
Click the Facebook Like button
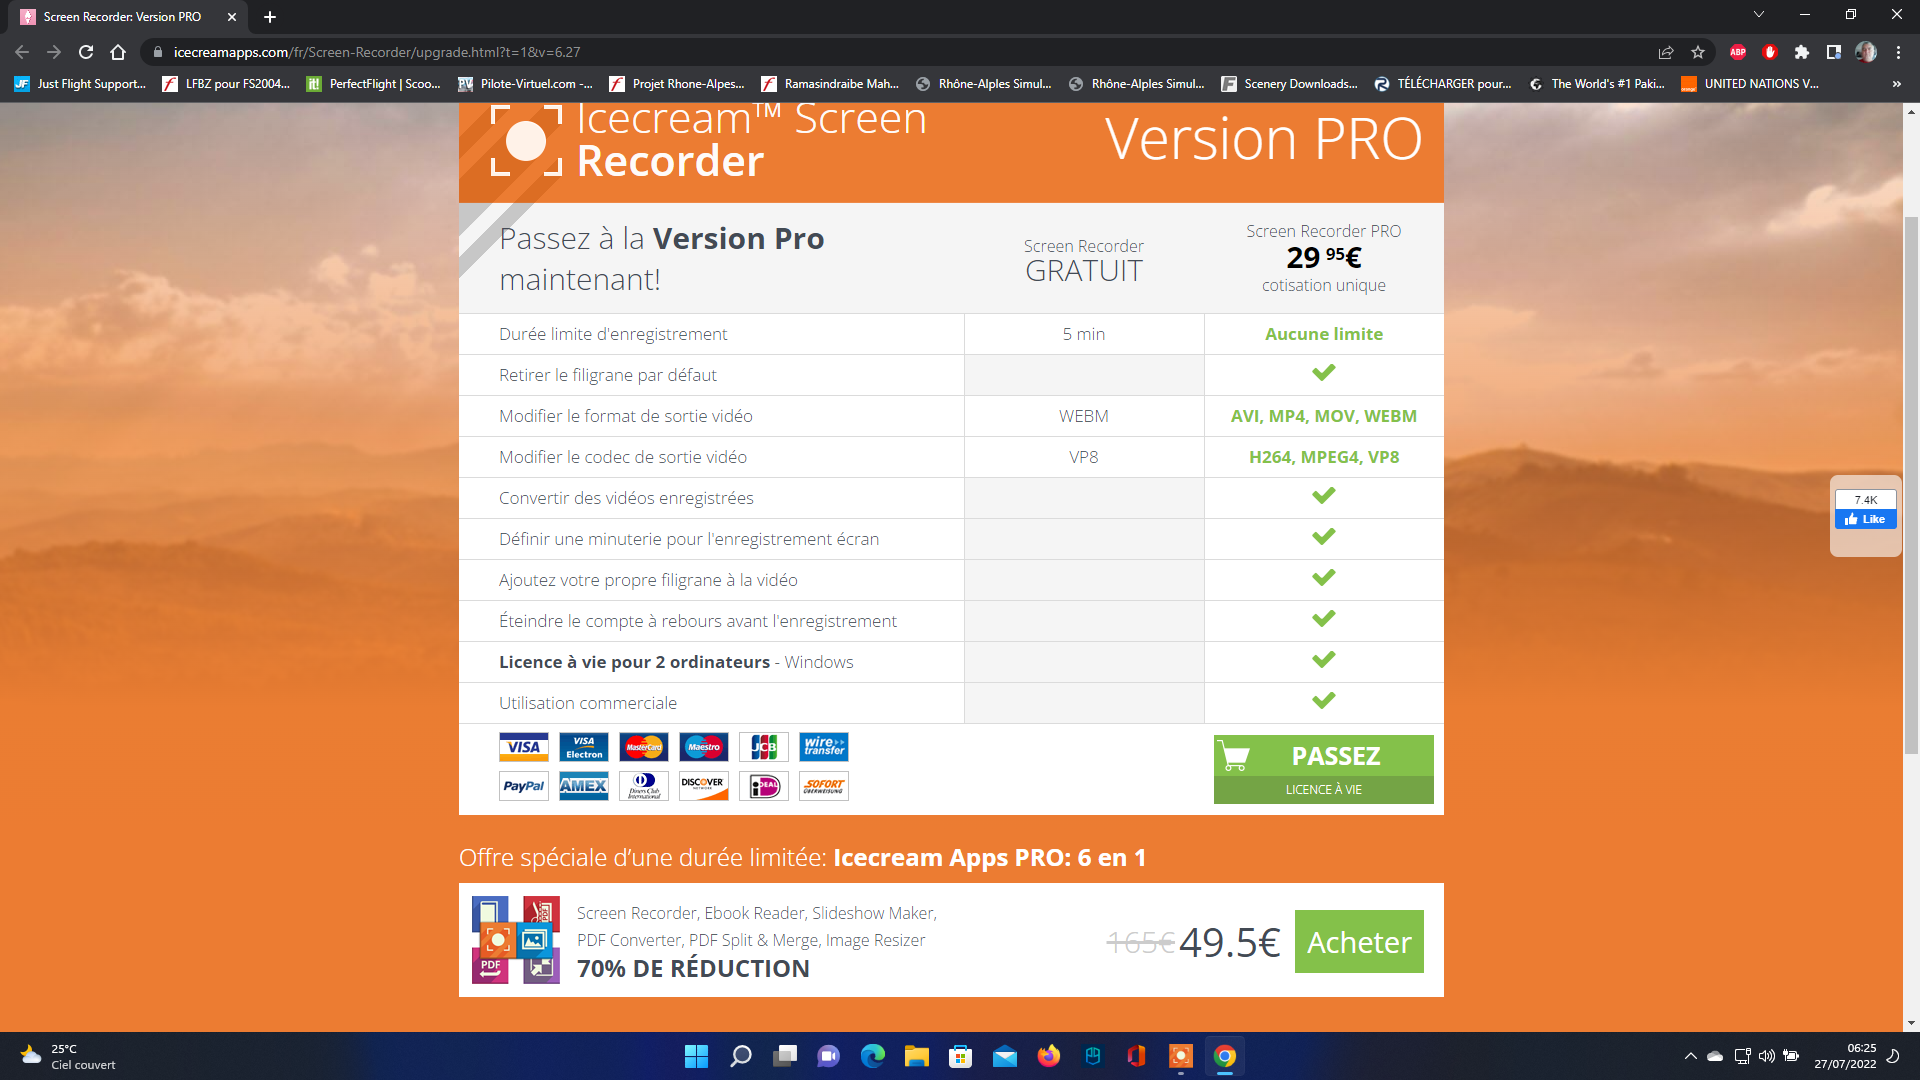(1865, 519)
